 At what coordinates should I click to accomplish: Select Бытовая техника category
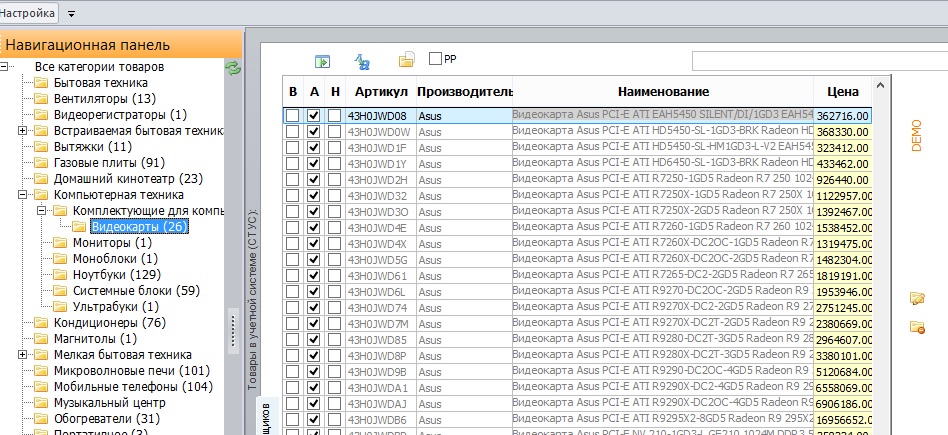click(x=100, y=83)
